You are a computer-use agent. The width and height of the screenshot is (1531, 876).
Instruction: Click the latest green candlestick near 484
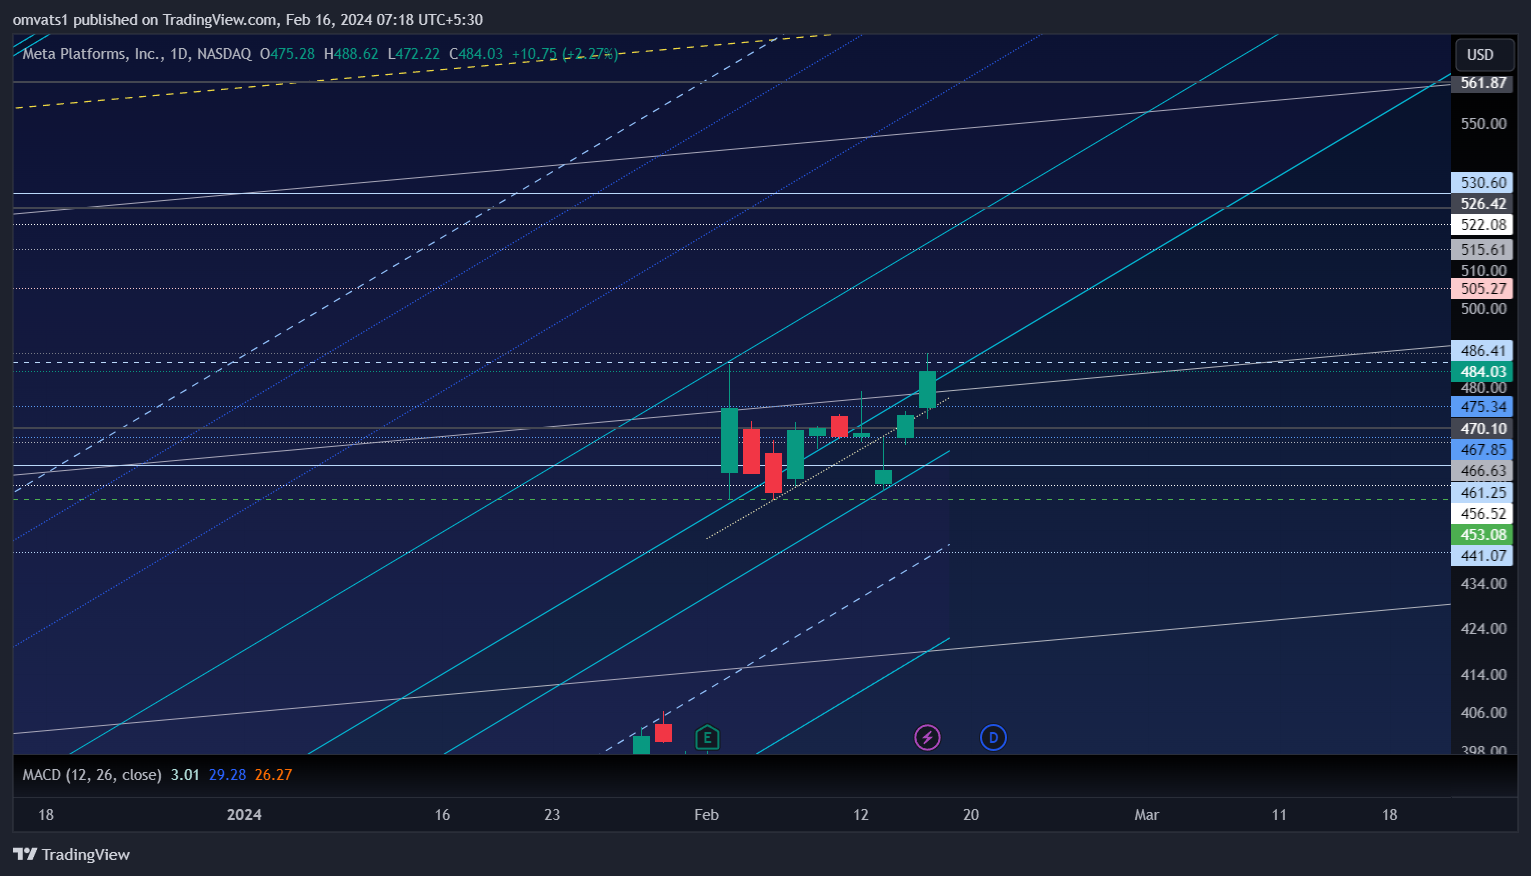(927, 389)
